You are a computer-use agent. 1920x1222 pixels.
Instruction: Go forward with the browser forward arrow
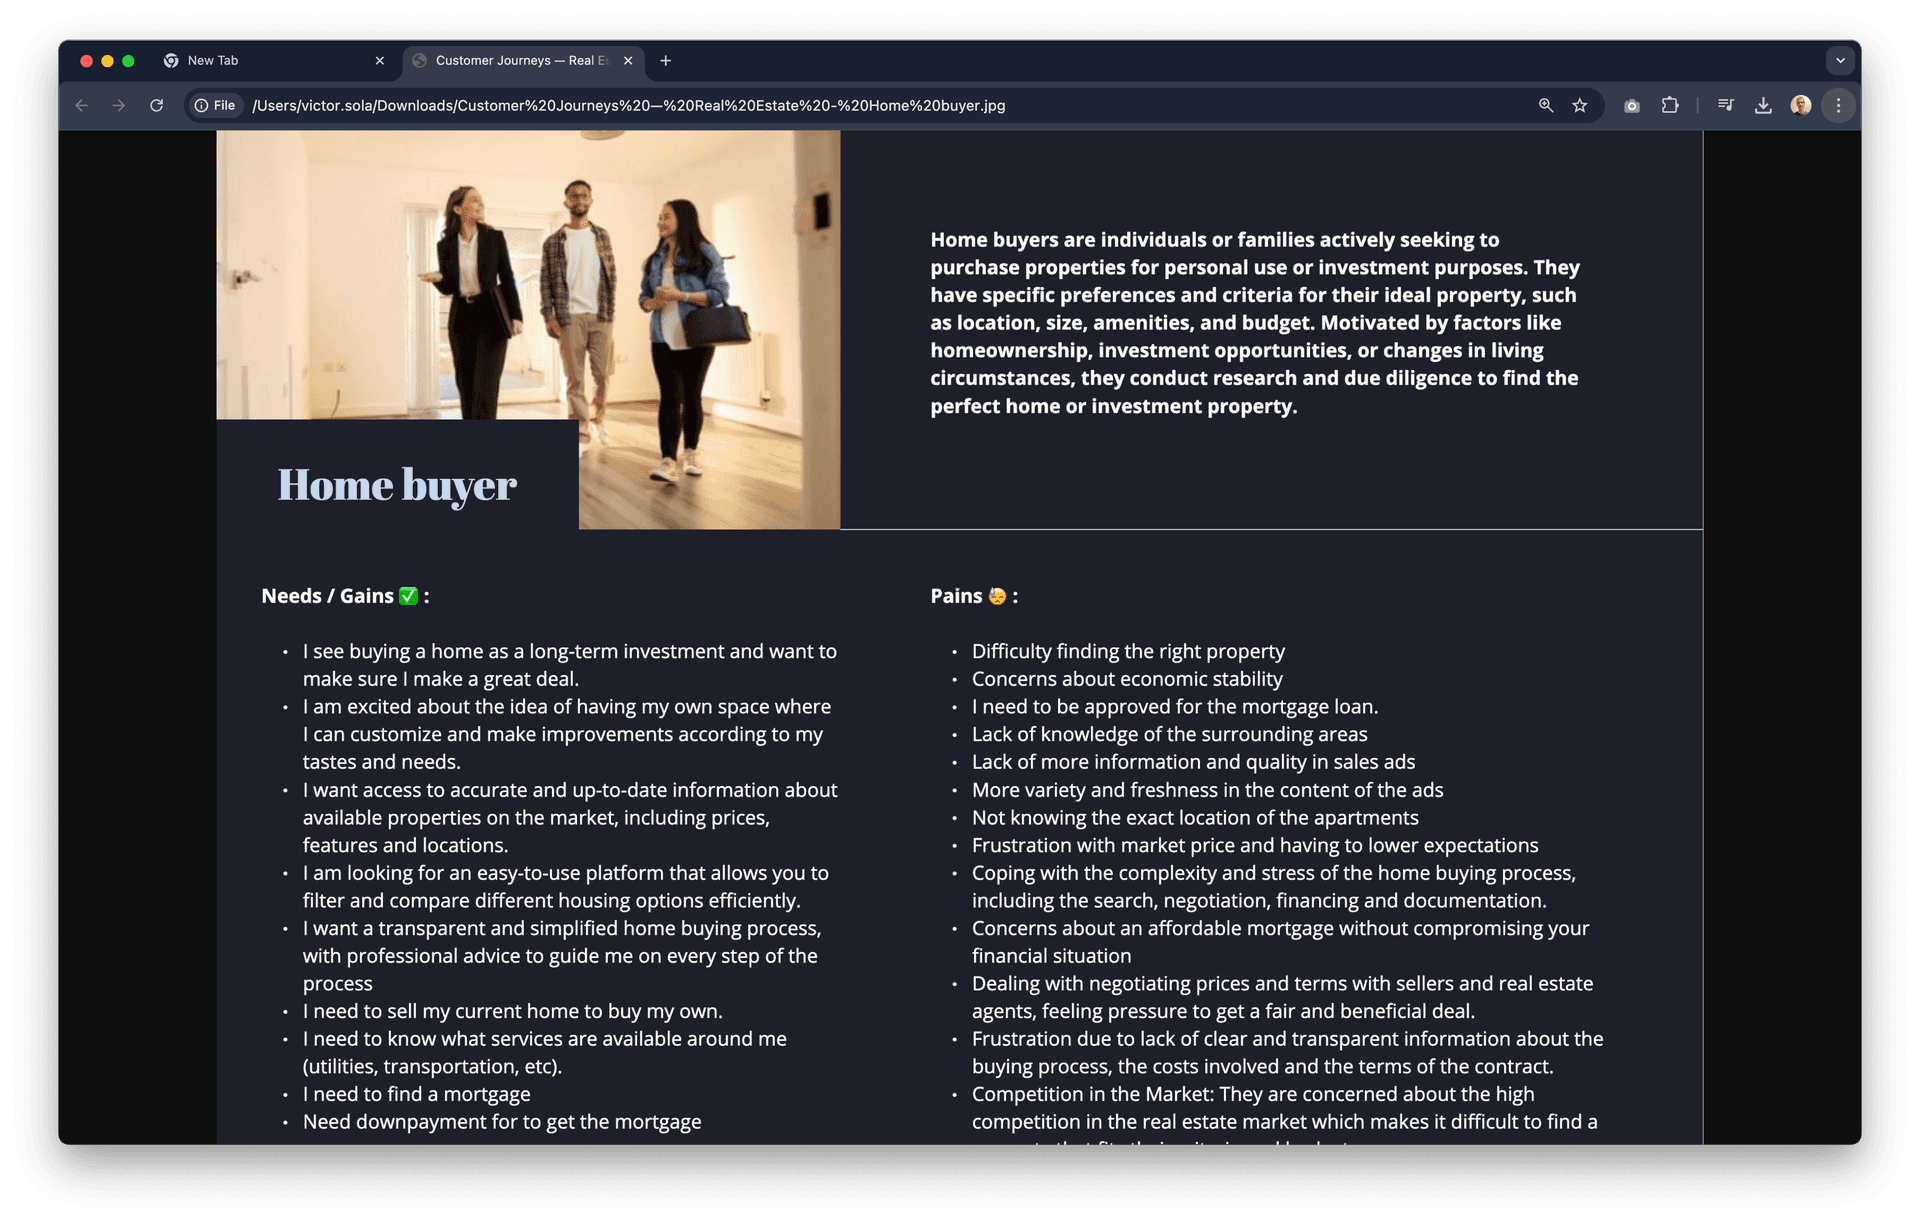[119, 105]
